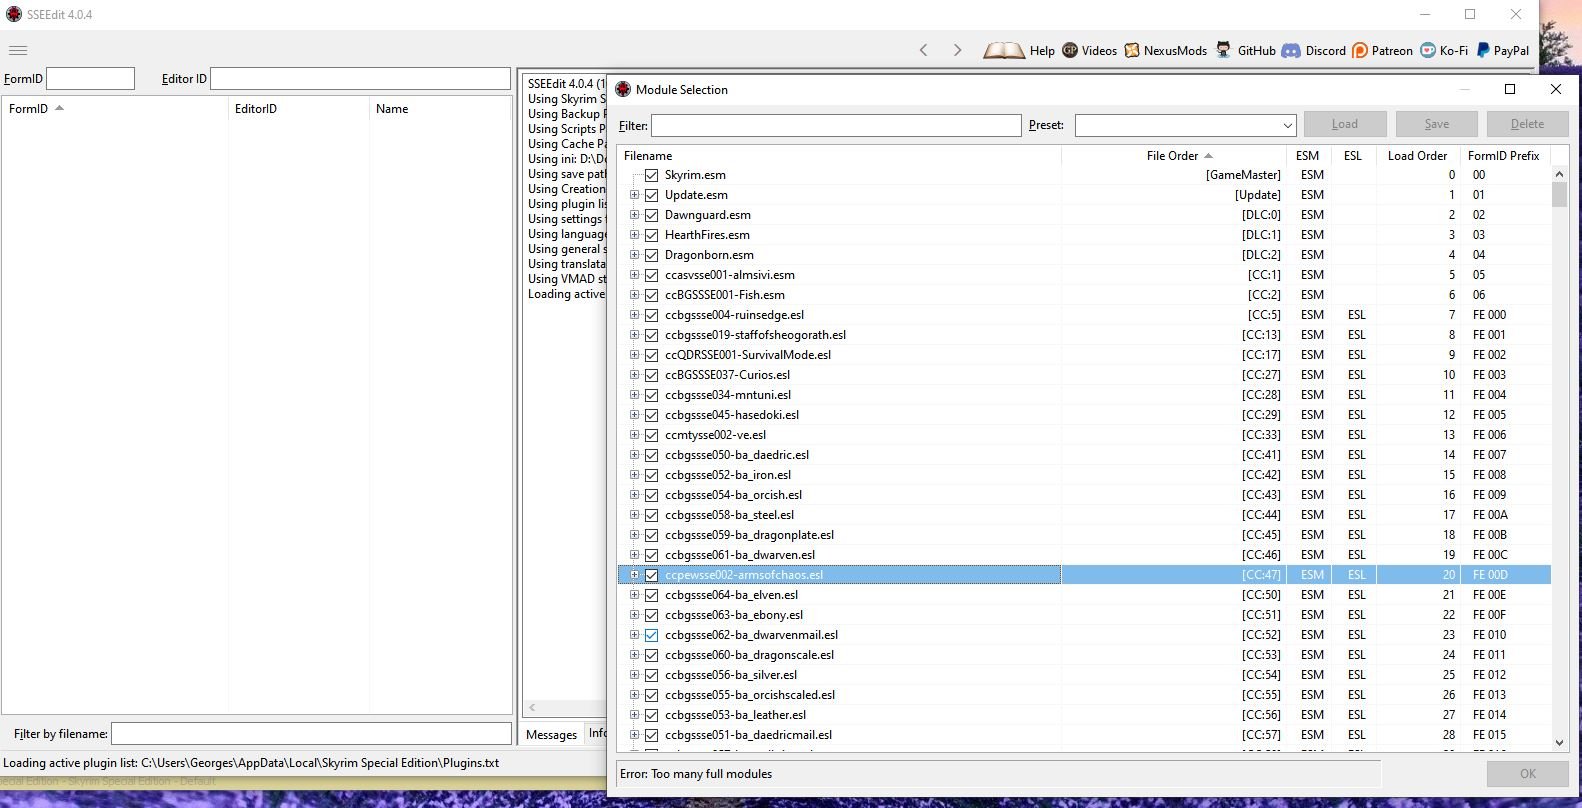Screen dimensions: 1582x808
Task: Click the Module Selection dialog icon
Action: pos(623,89)
